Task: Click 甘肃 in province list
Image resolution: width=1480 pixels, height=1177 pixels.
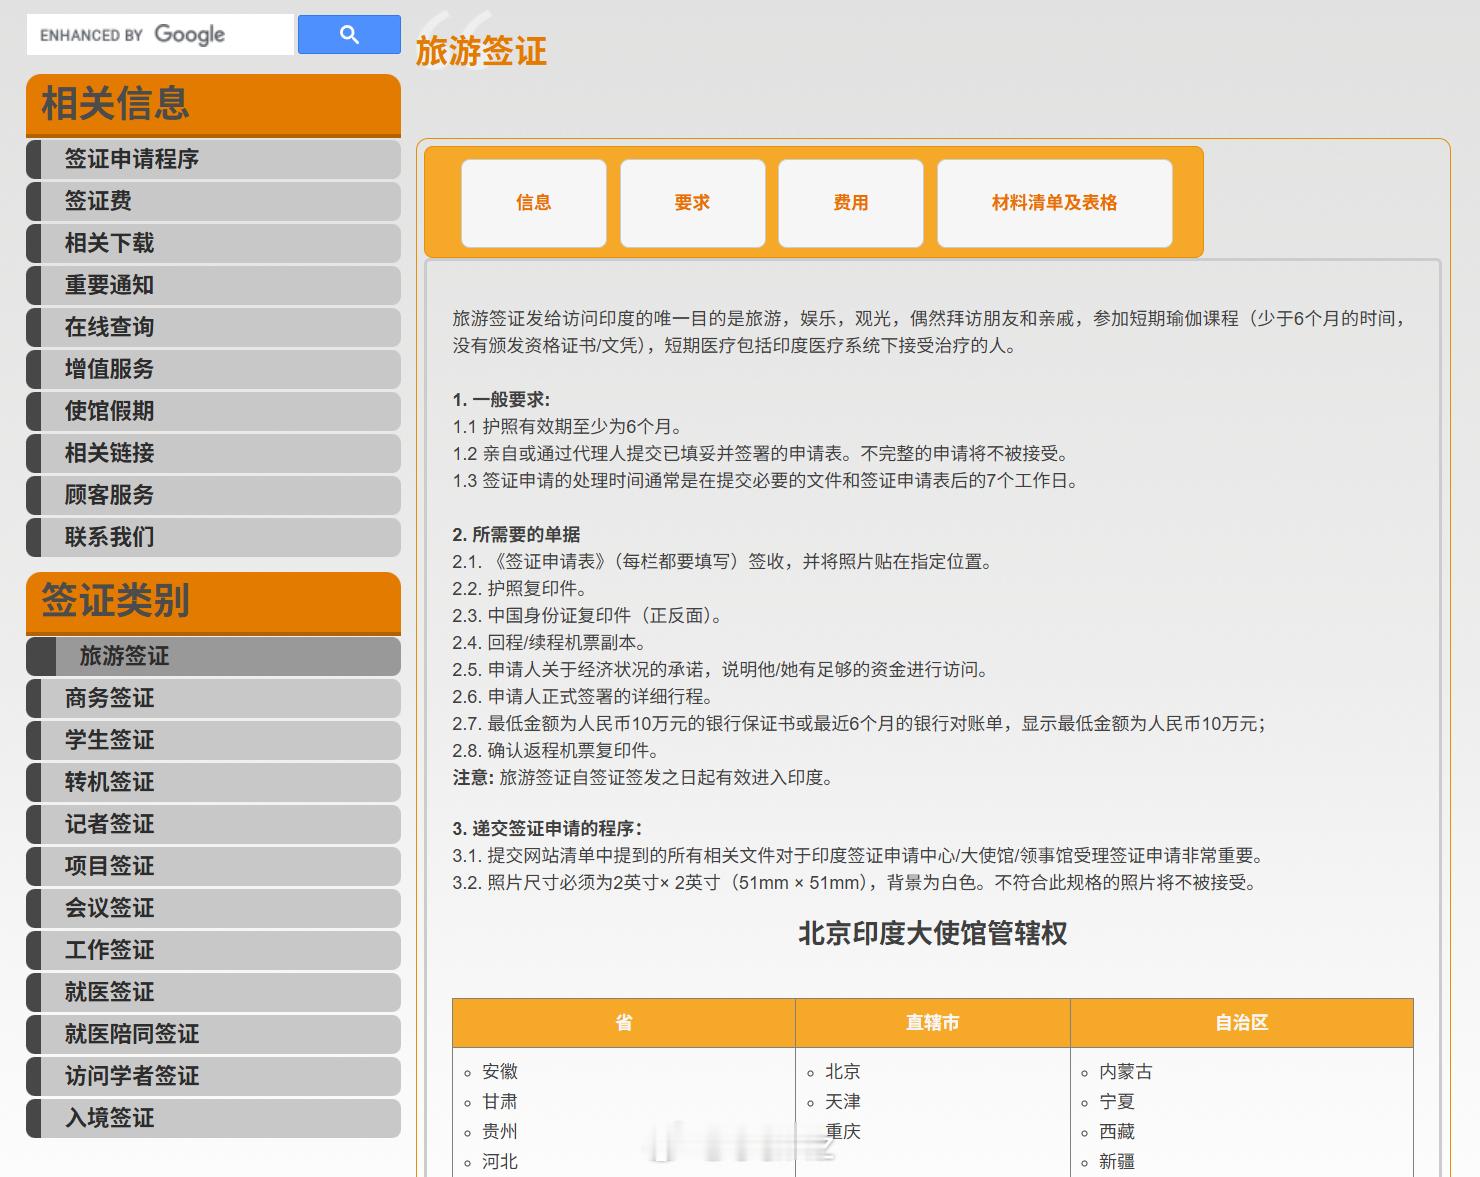Action: coord(500,1101)
